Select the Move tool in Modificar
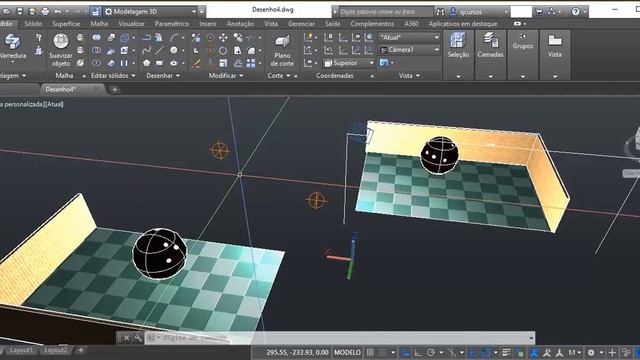640x360 pixels. coord(223,38)
